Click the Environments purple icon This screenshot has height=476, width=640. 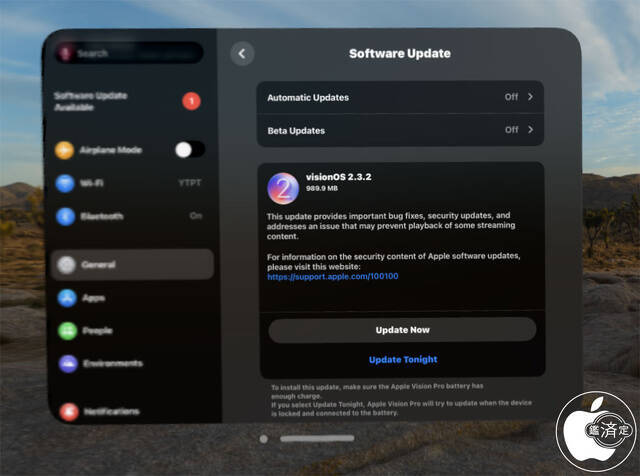[x=68, y=363]
